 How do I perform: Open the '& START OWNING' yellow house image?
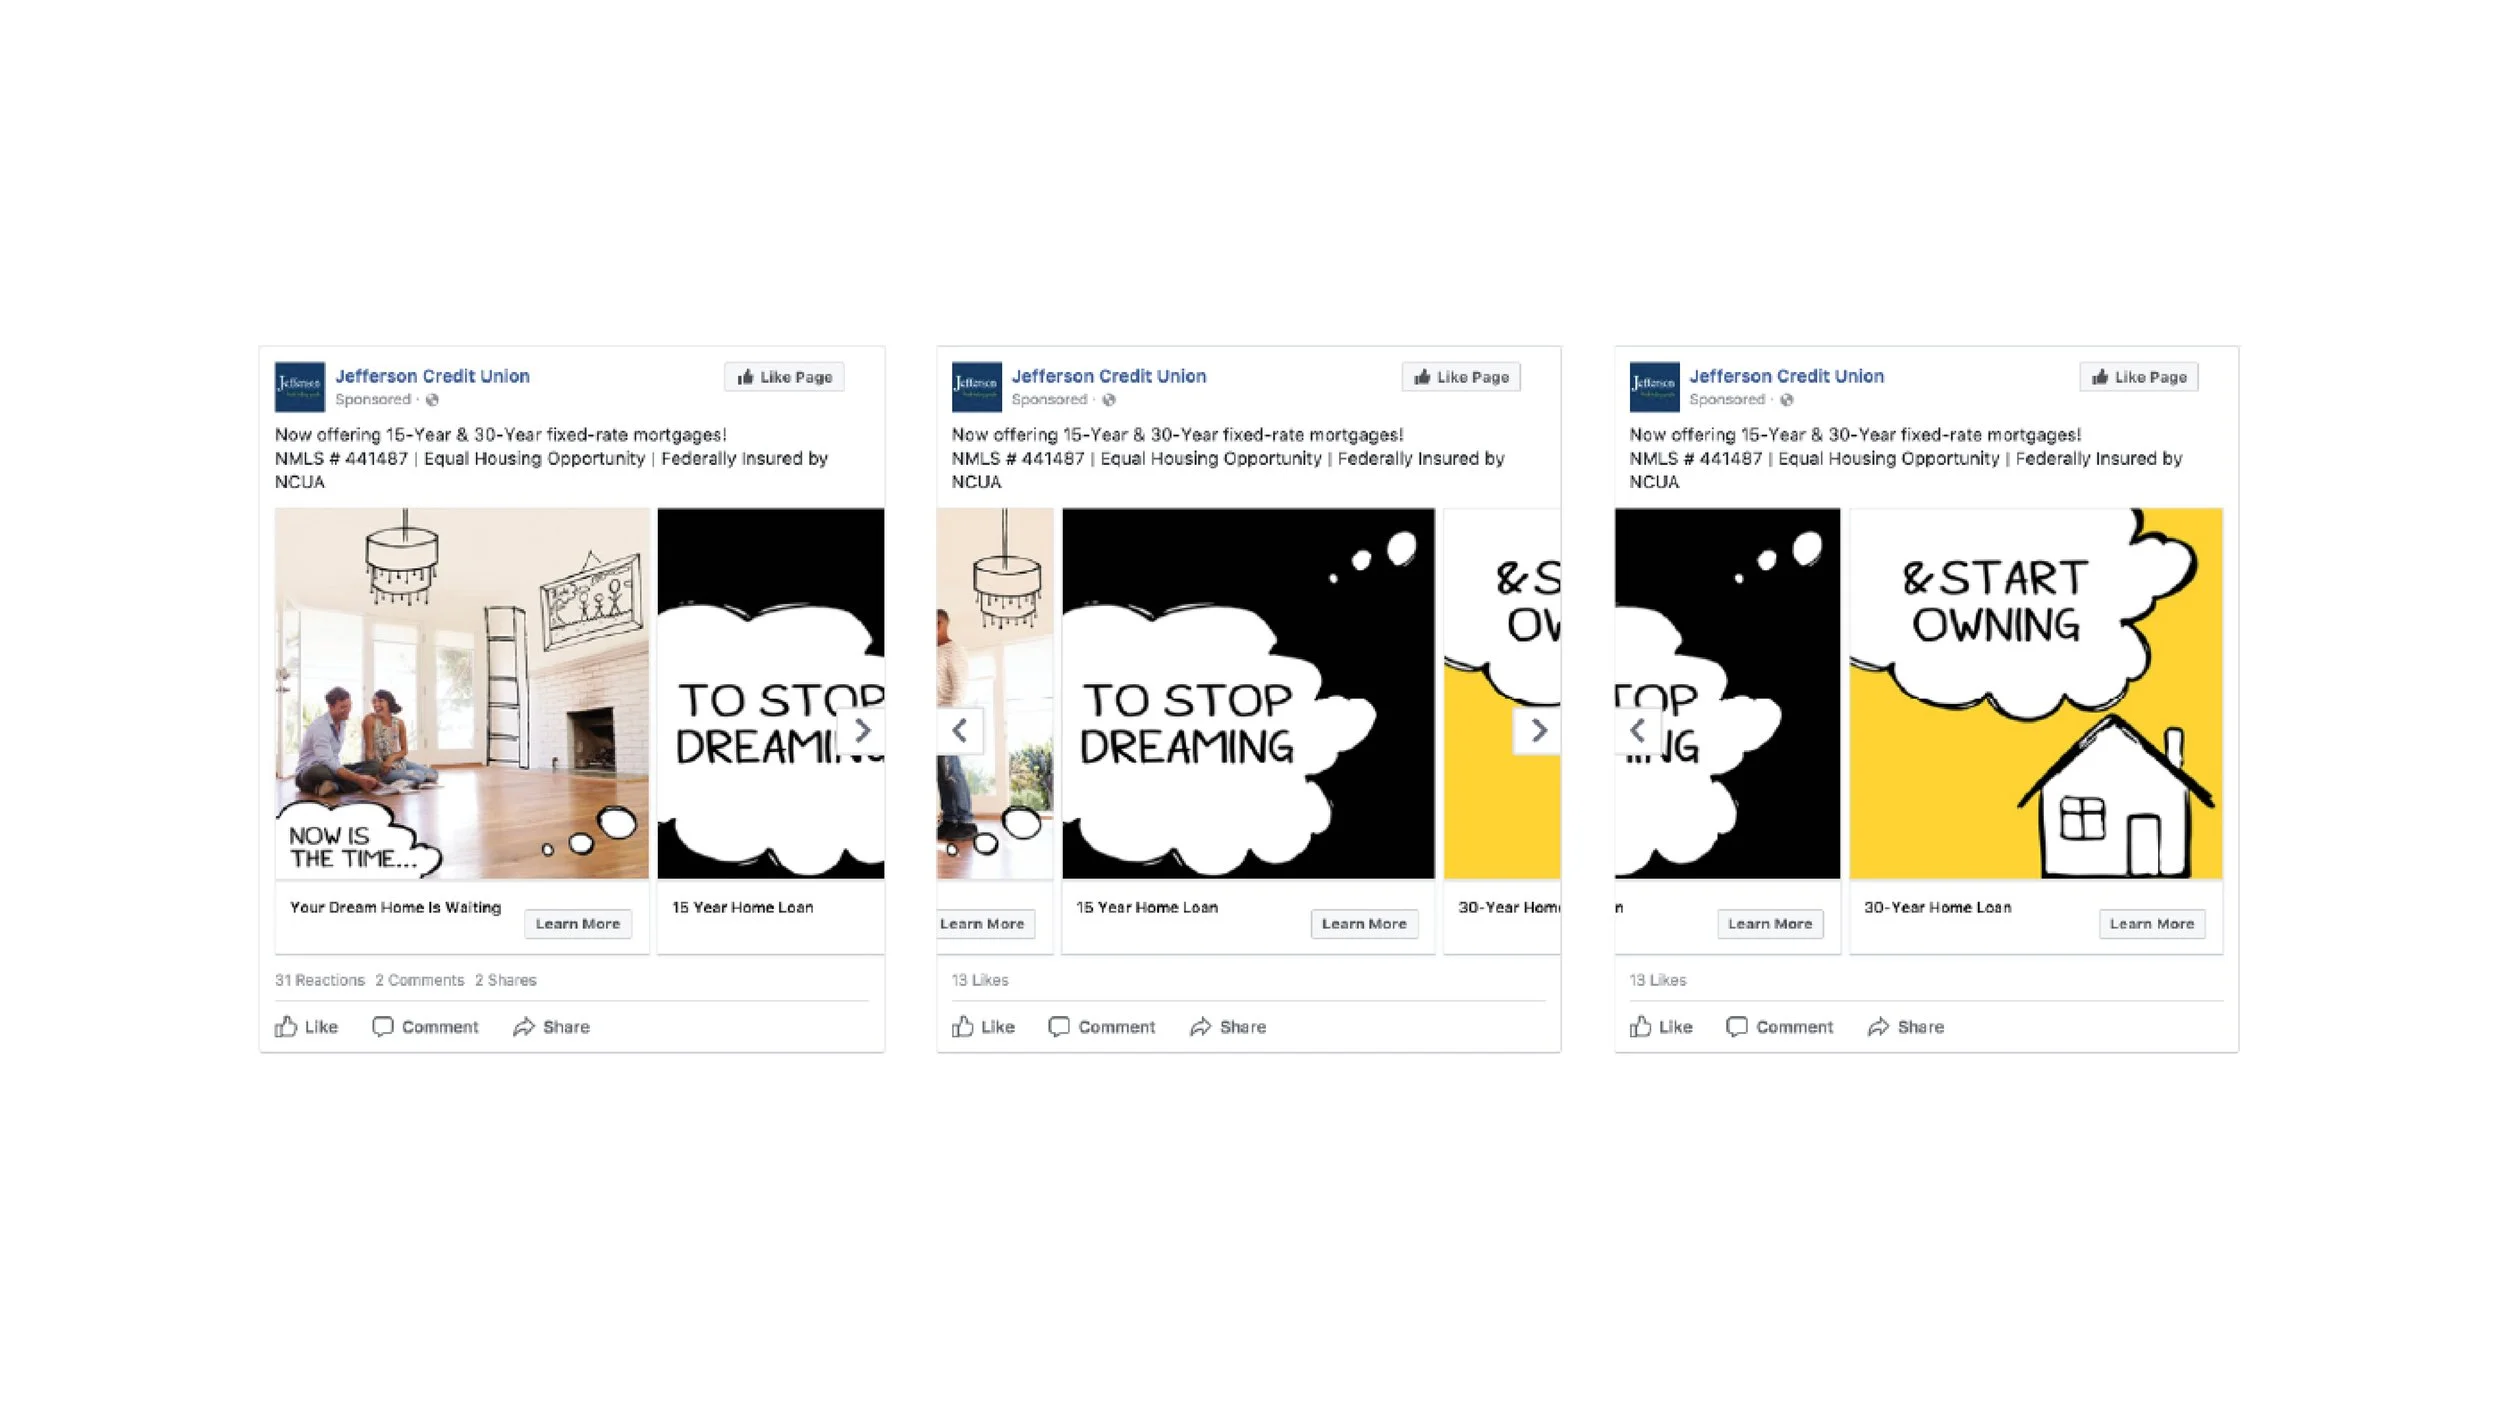pos(2036,693)
